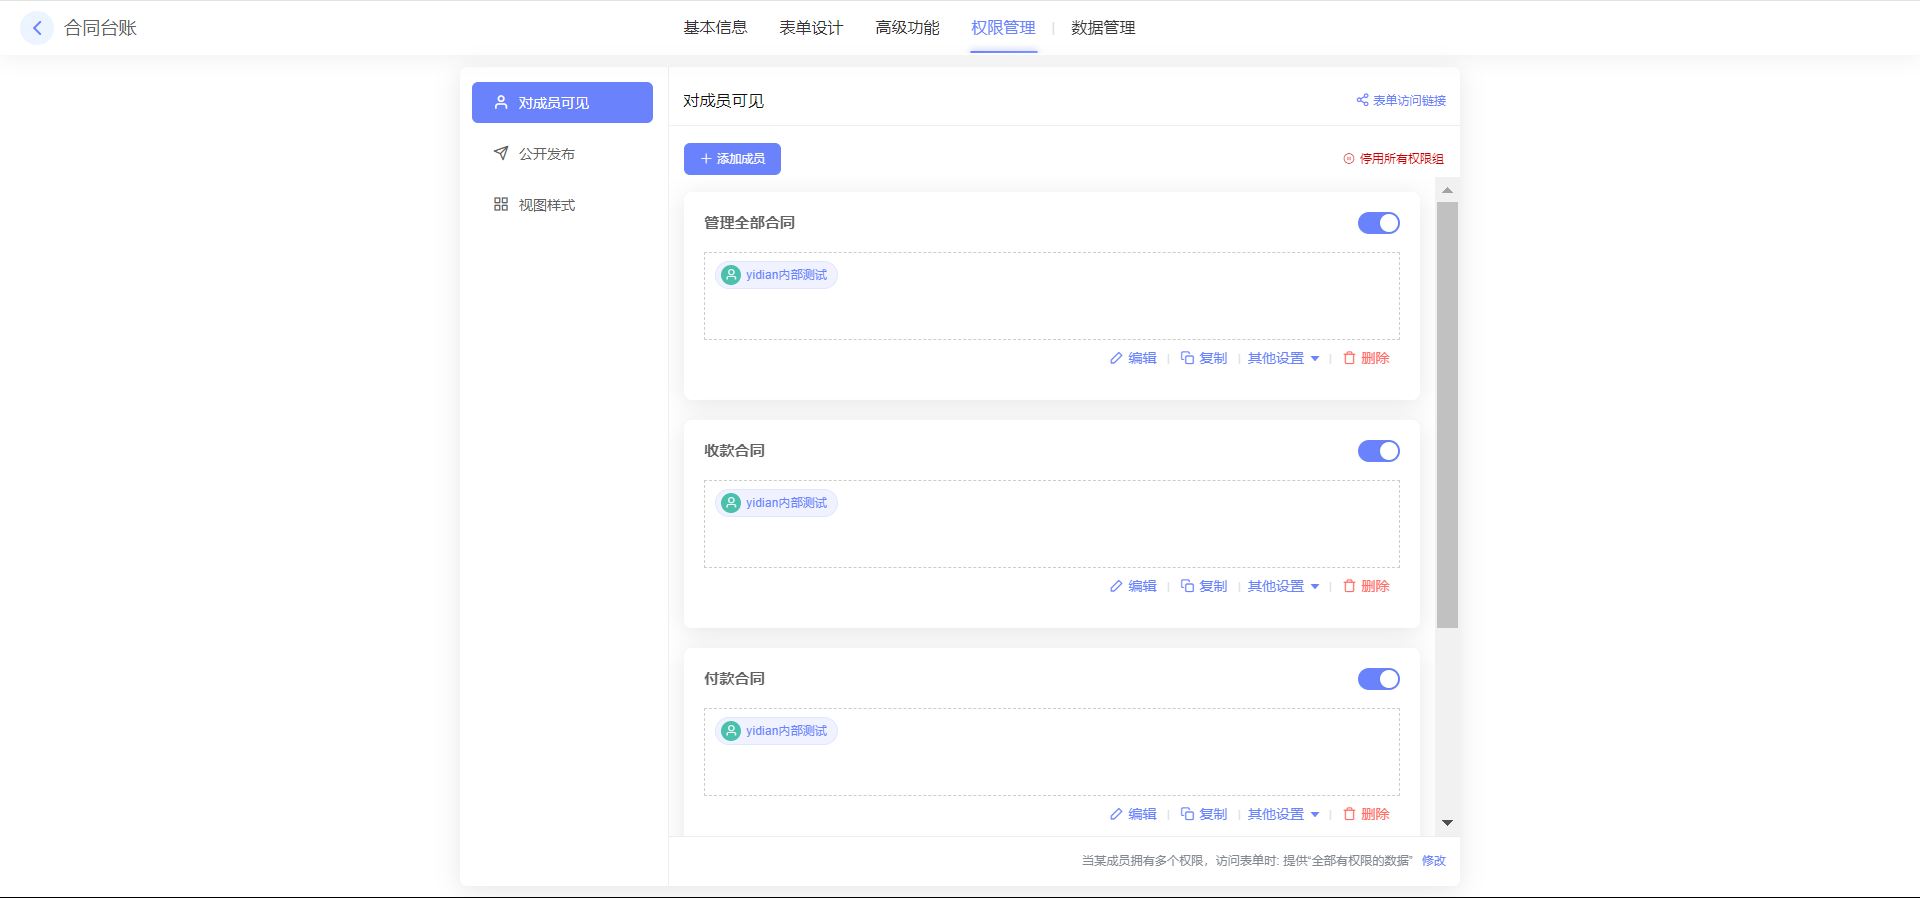Click the 停用所有权限组 stop icon
Viewport: 1920px width, 898px height.
tap(1349, 159)
